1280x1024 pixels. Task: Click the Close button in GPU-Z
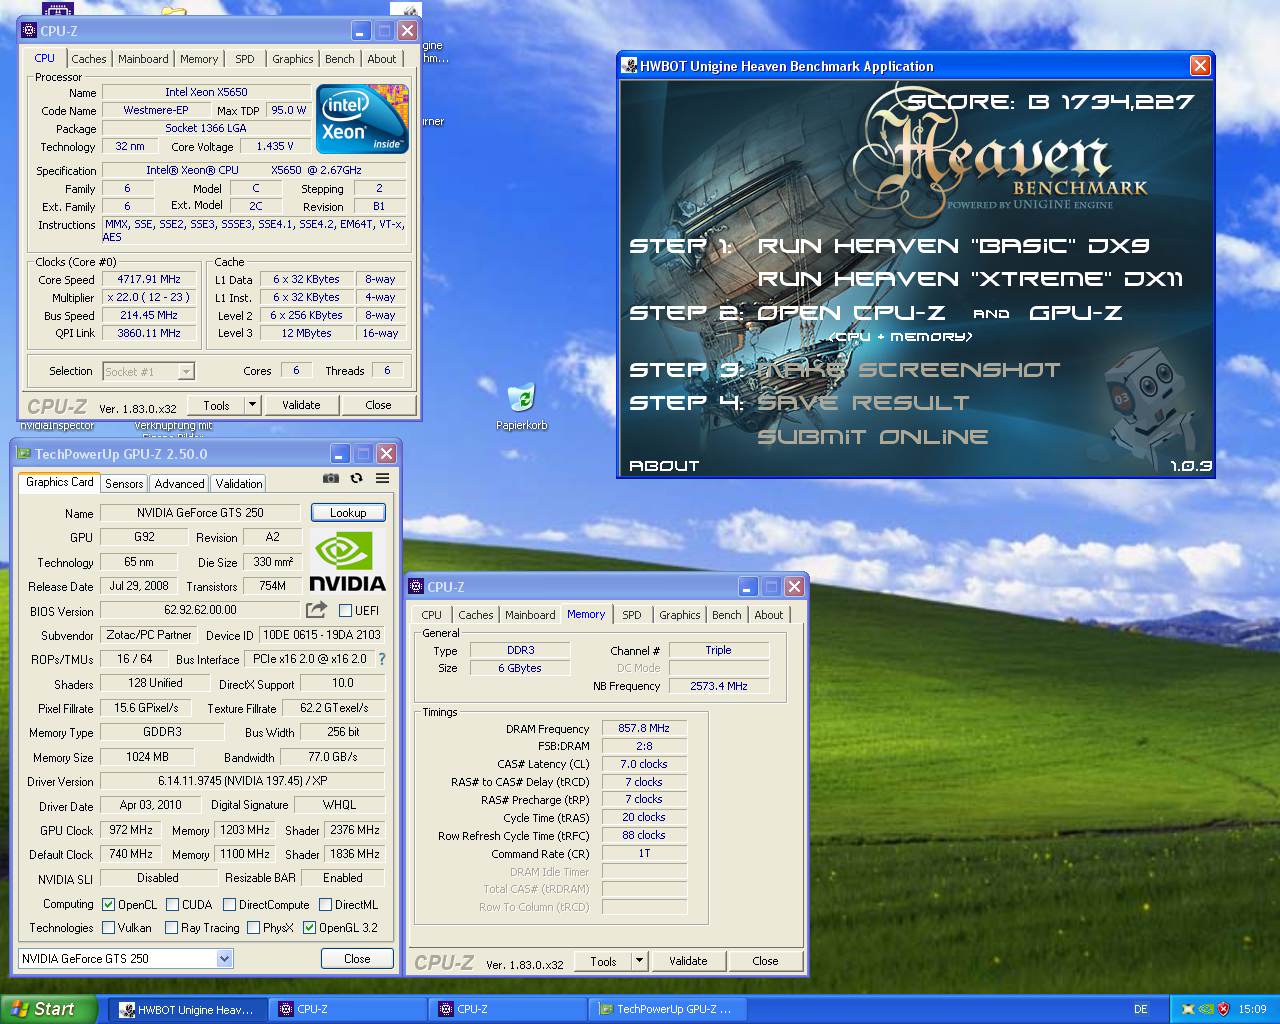coord(357,958)
